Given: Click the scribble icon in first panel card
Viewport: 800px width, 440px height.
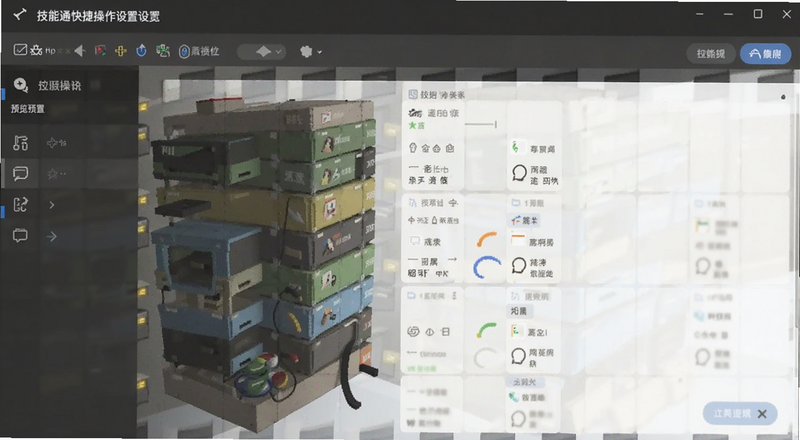Looking at the screenshot, I should (x=415, y=113).
